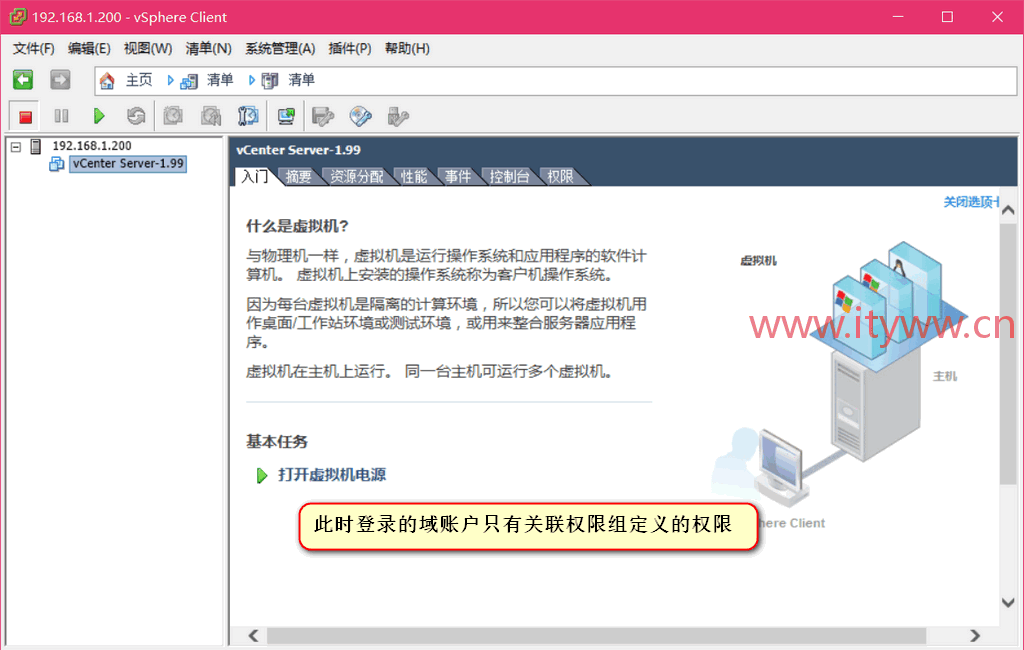Click the horizontal scrollbar thumb
This screenshot has width=1024, height=650.
596,636
